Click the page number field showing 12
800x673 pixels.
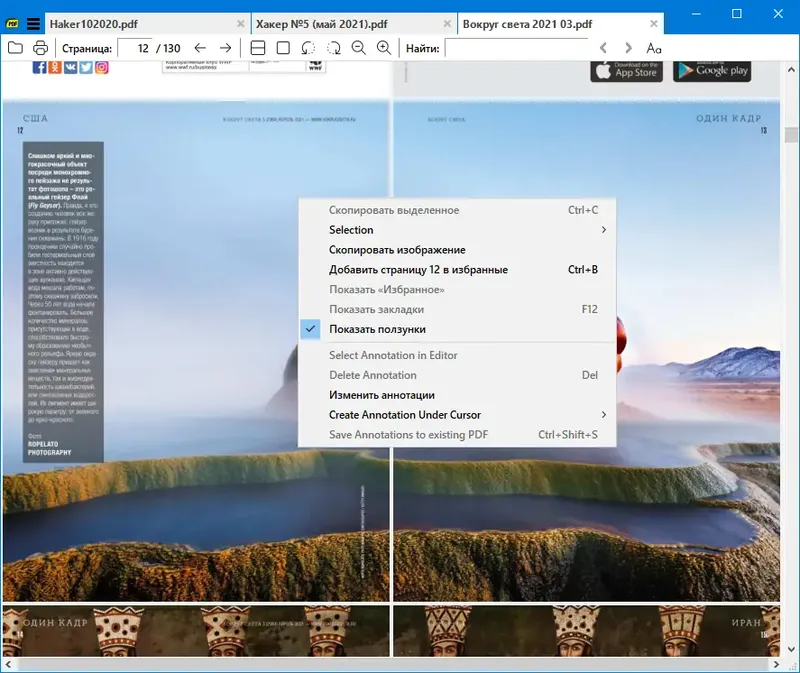click(135, 48)
